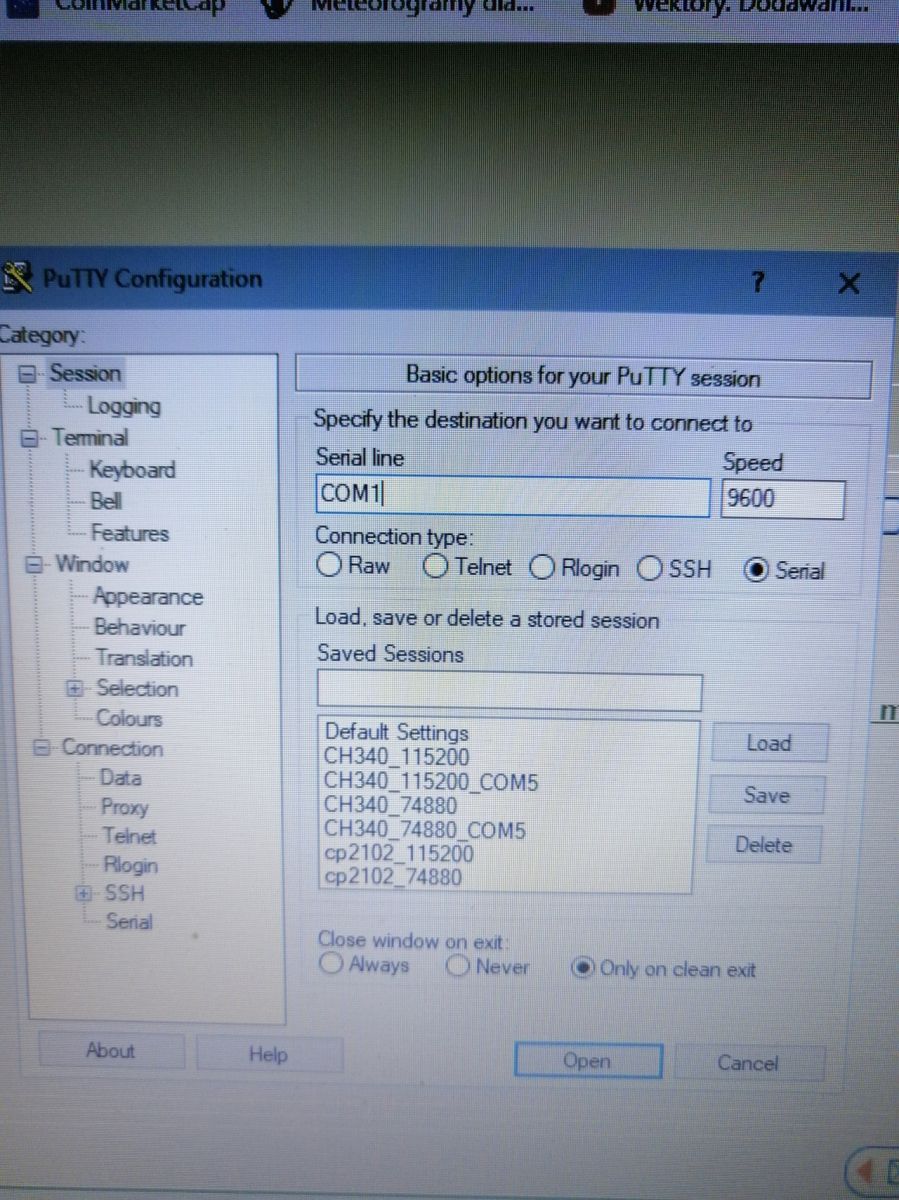Open the Window category
This screenshot has width=899, height=1200.
[x=92, y=564]
